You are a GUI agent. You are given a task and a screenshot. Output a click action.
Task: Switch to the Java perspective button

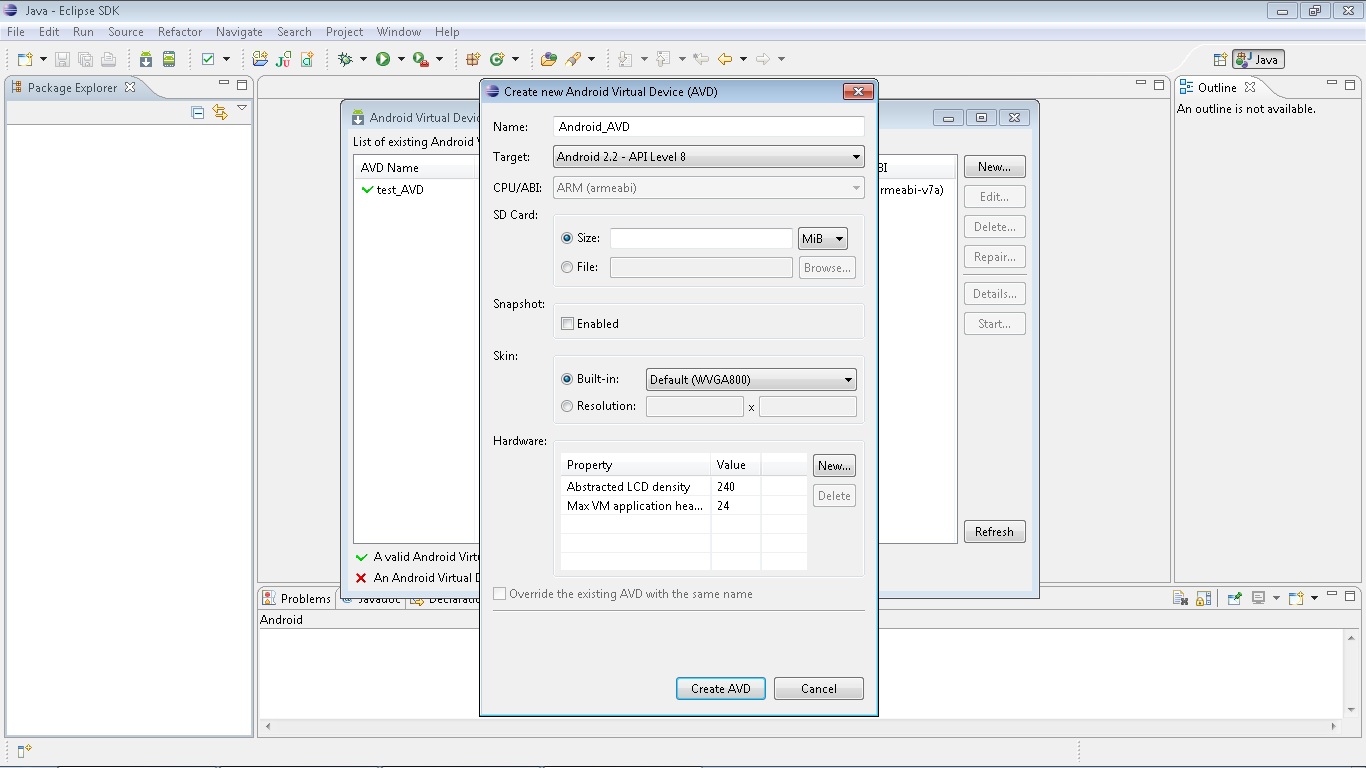pos(1258,59)
